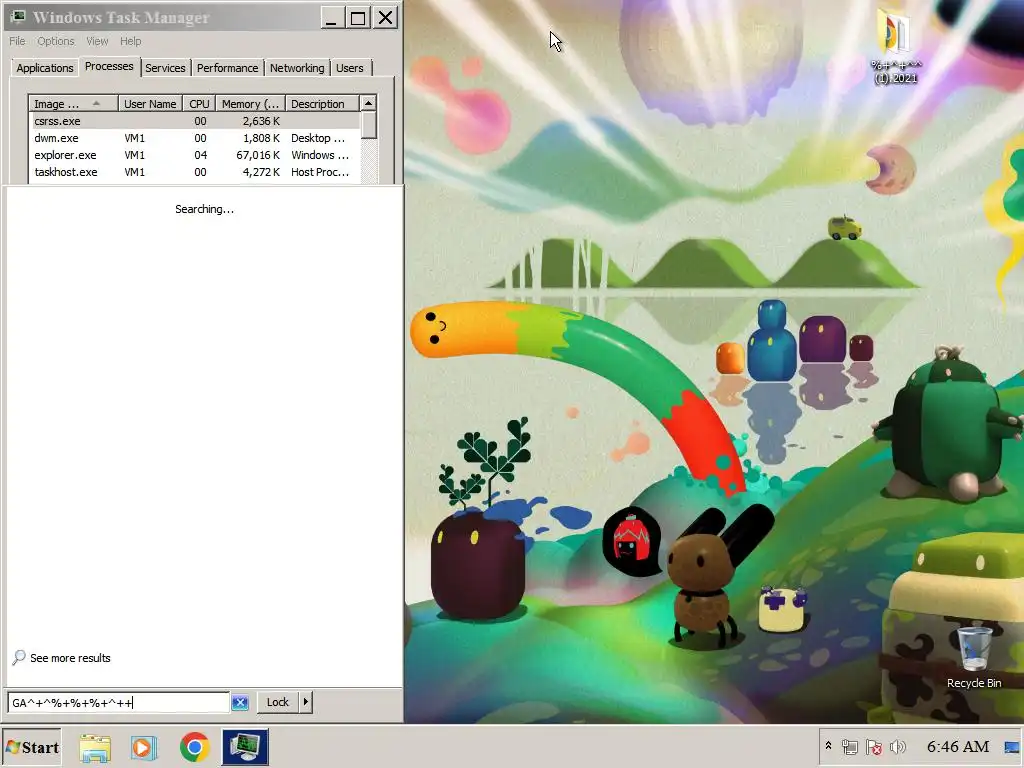Click the Start button
This screenshot has width=1024, height=768.
click(x=32, y=747)
